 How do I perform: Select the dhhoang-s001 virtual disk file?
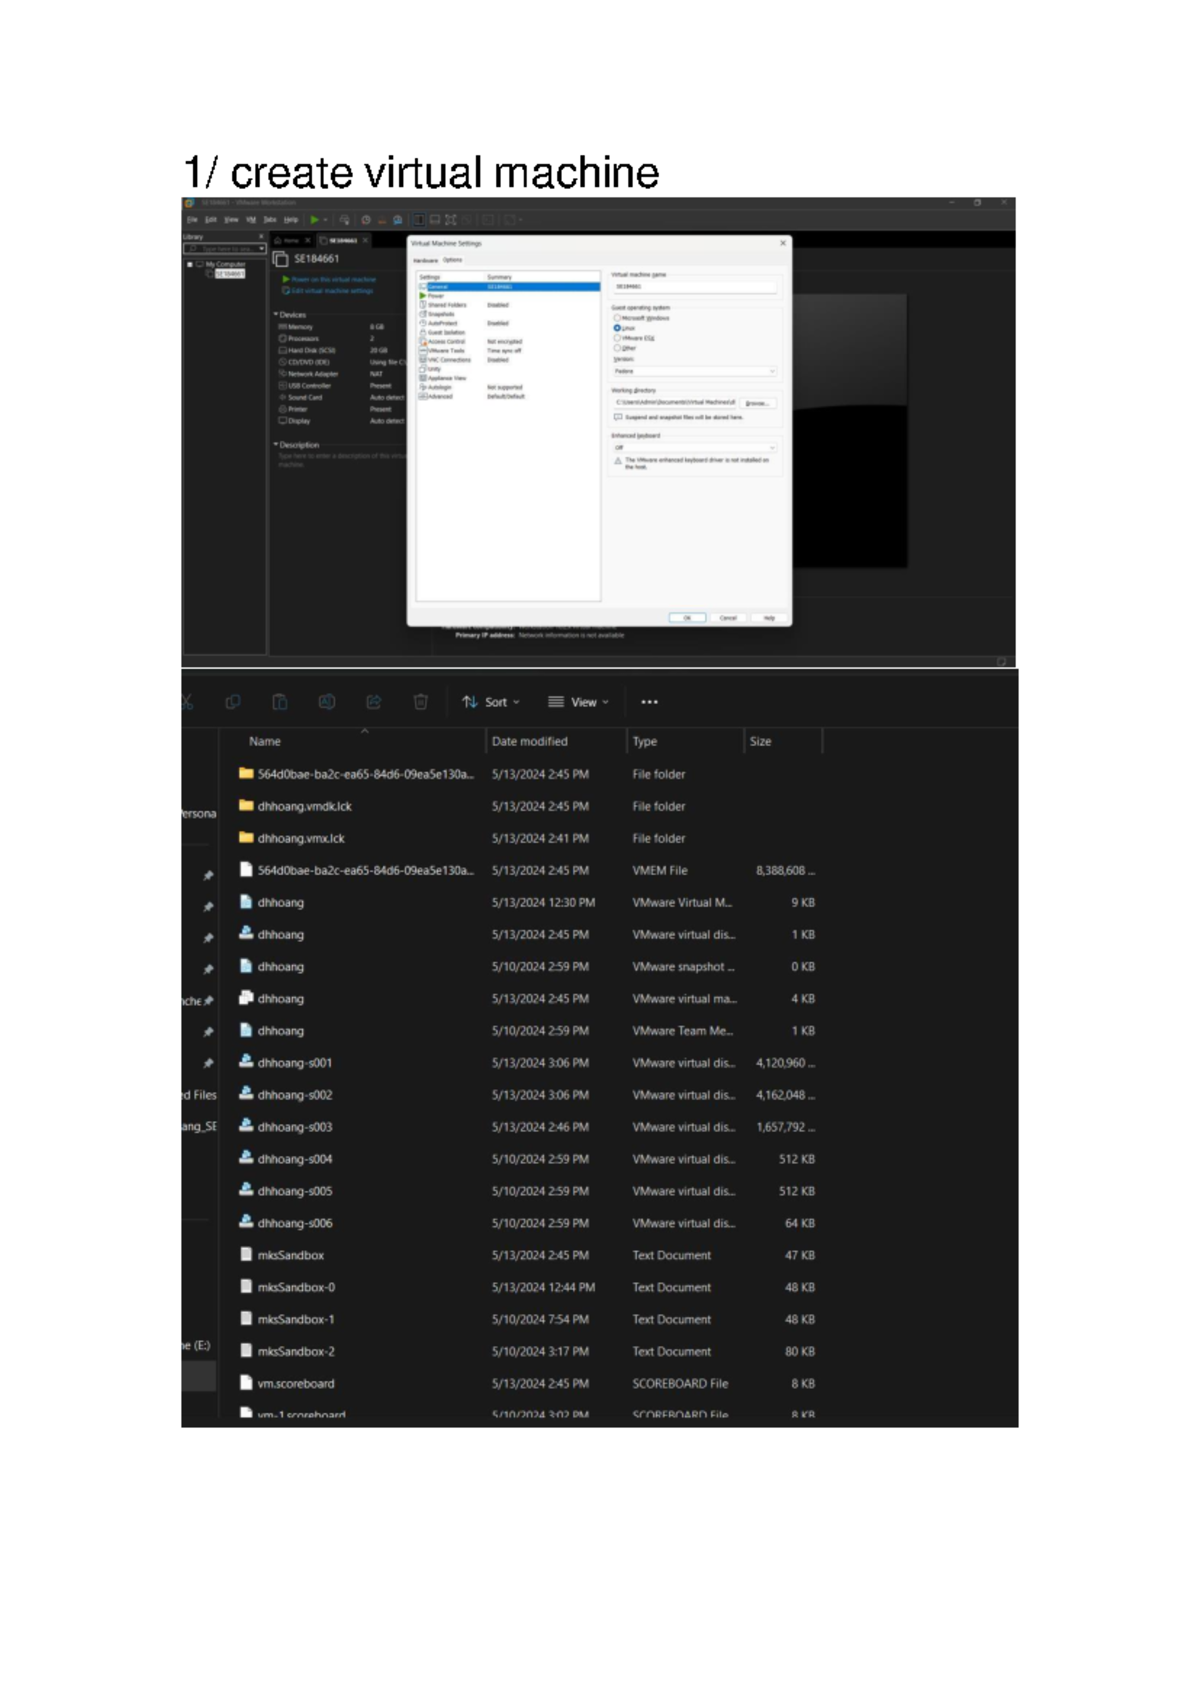(x=527, y=1062)
